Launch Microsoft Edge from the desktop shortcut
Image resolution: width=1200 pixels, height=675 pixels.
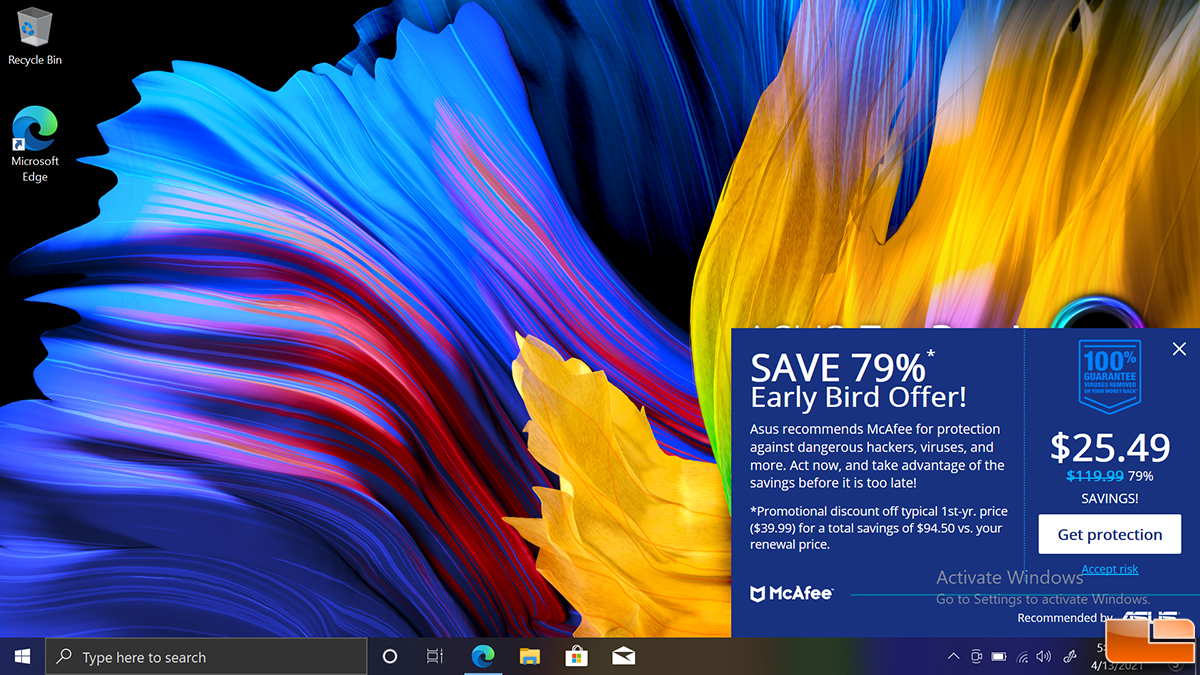[x=35, y=146]
